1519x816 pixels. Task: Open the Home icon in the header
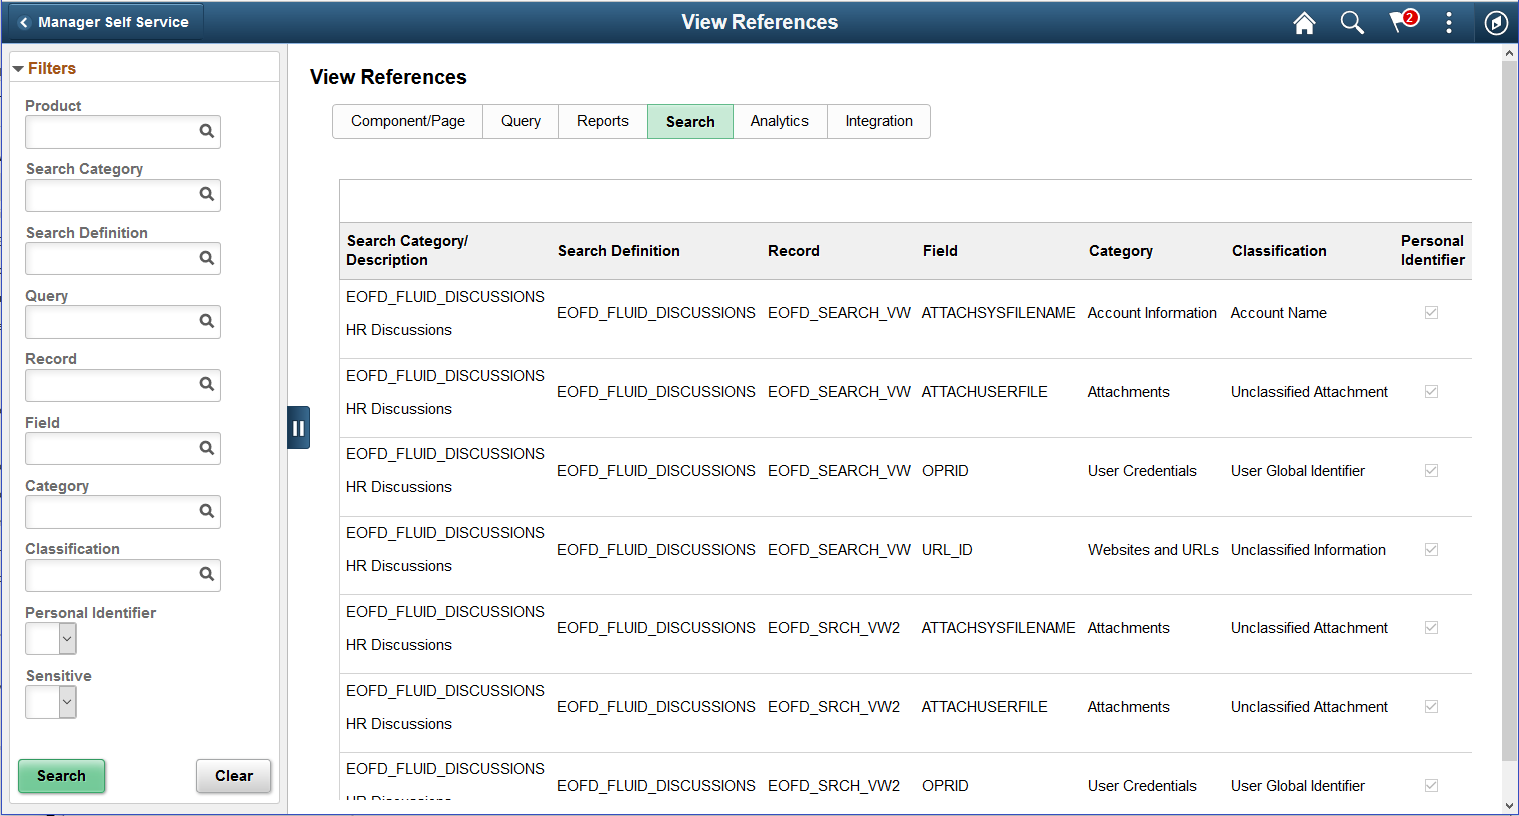(x=1304, y=22)
